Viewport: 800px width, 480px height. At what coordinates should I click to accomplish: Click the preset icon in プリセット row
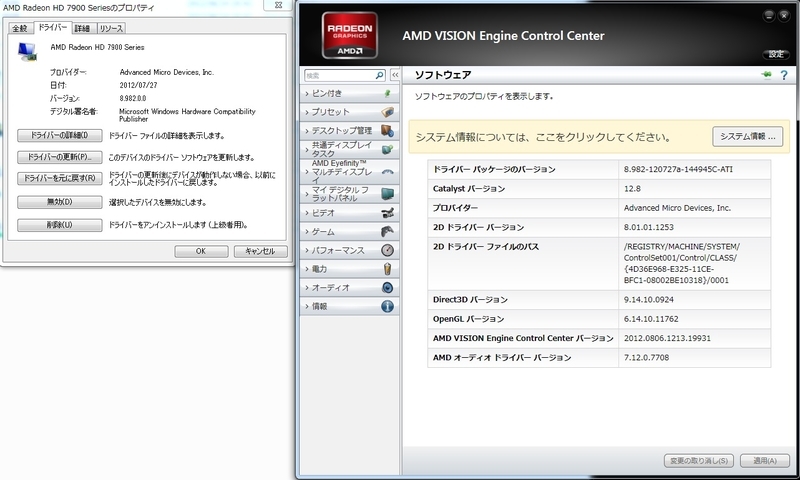(x=387, y=112)
